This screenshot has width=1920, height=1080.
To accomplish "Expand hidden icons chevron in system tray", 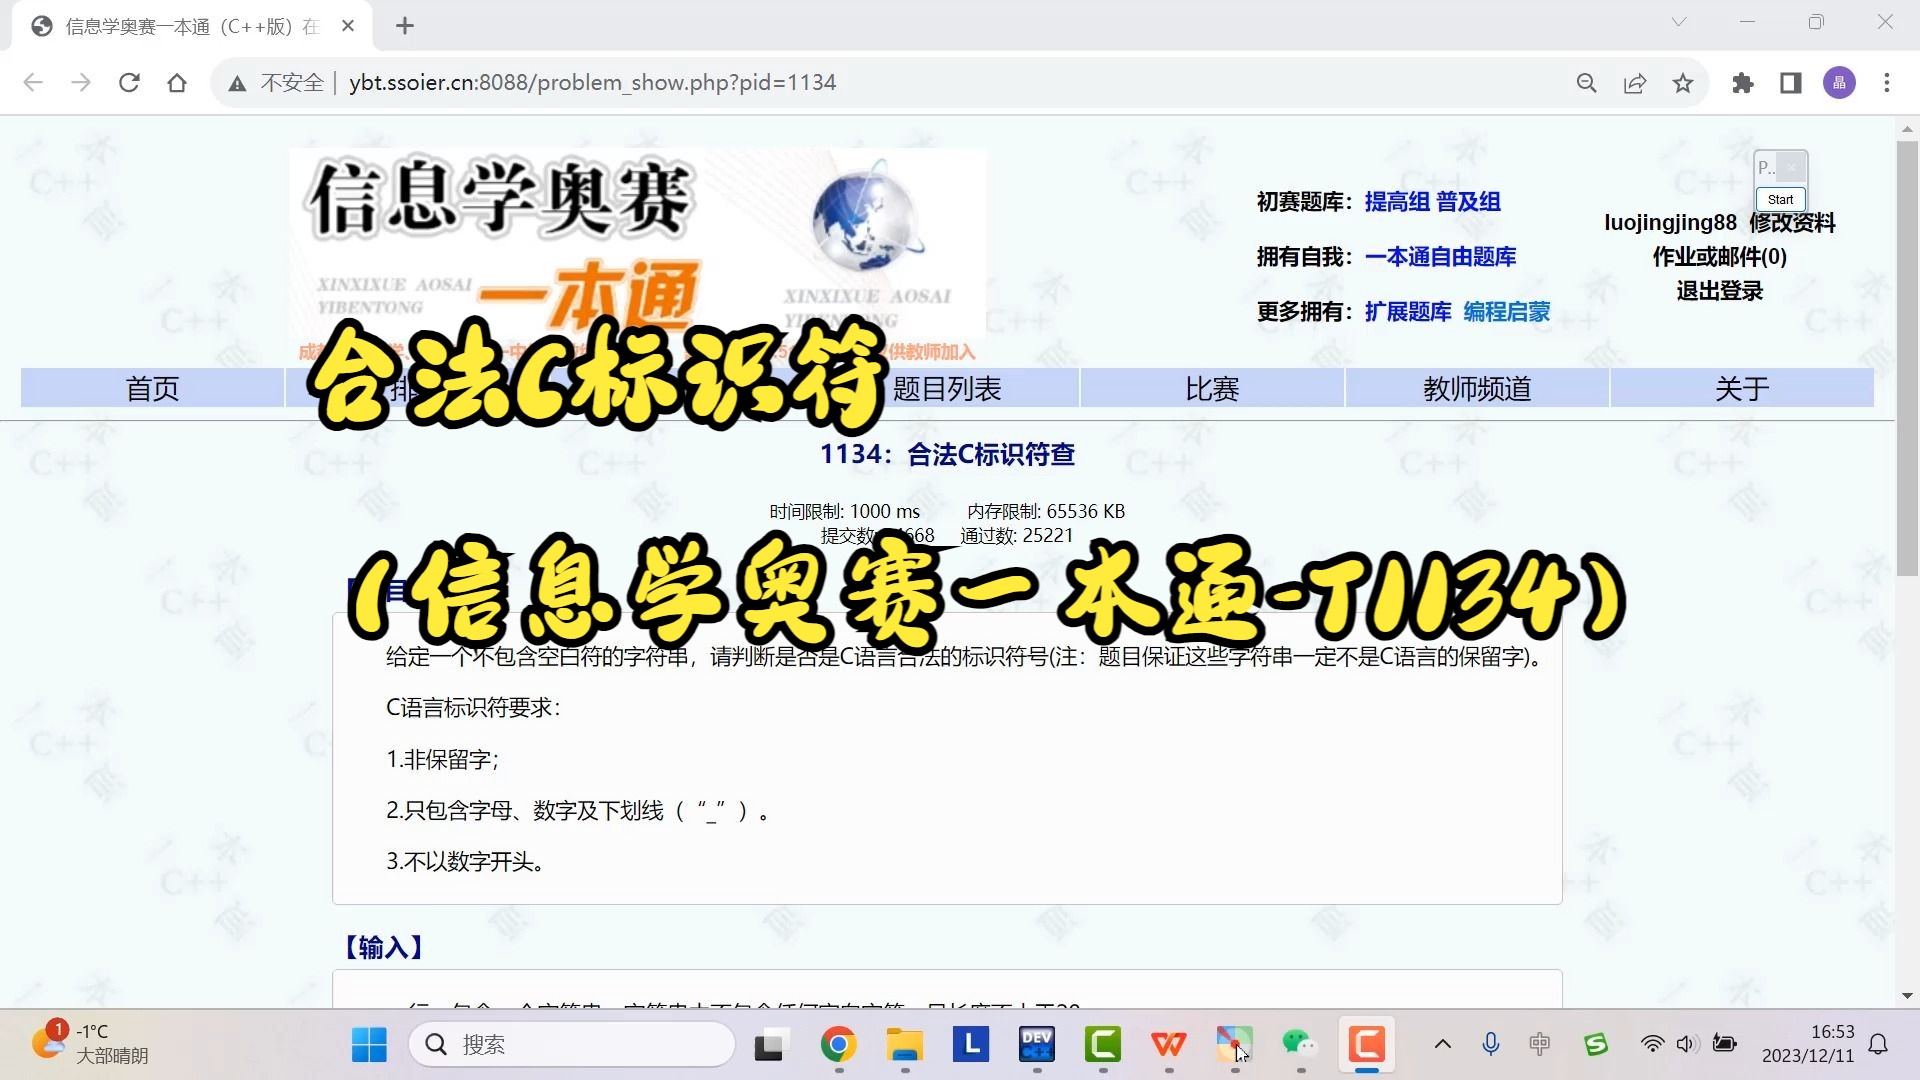I will coord(1443,1043).
